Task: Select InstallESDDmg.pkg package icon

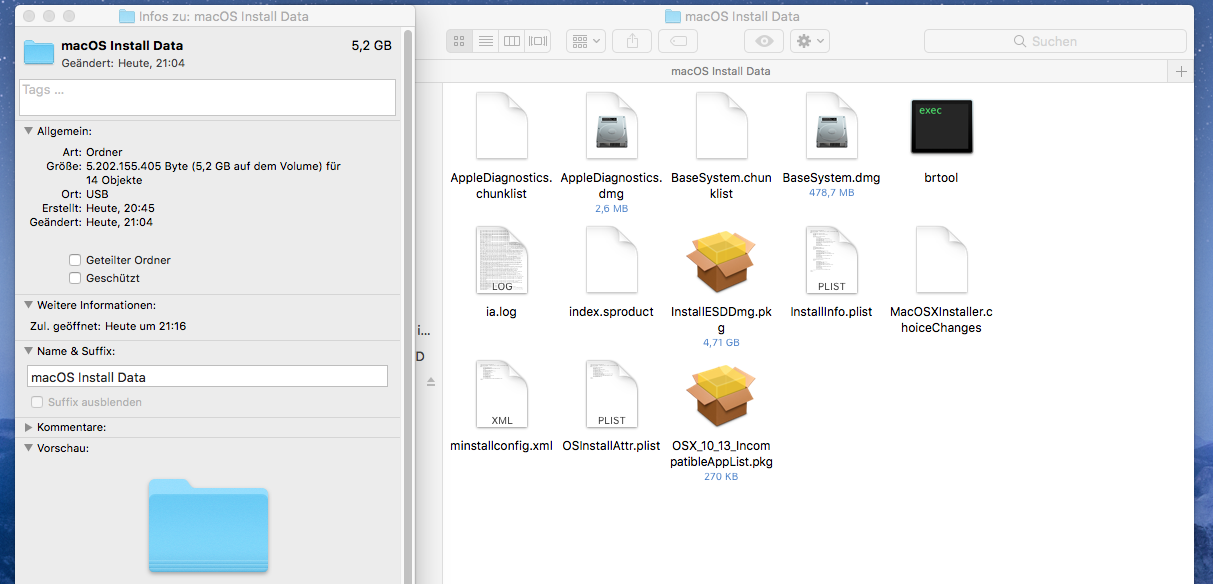Action: coord(721,262)
